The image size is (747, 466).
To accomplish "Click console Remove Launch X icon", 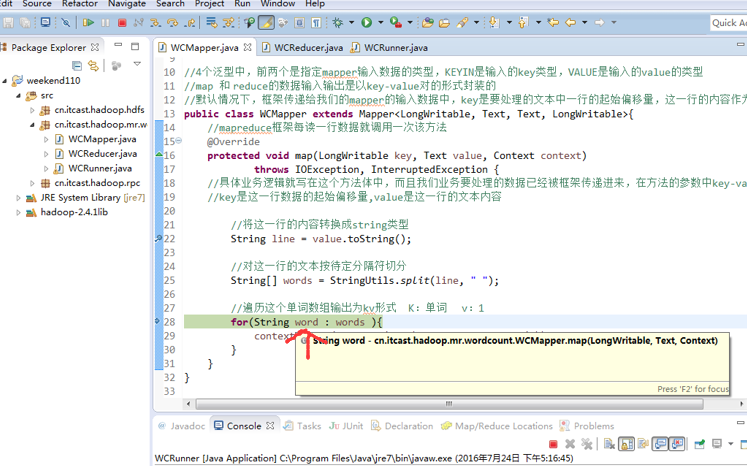I will point(570,444).
